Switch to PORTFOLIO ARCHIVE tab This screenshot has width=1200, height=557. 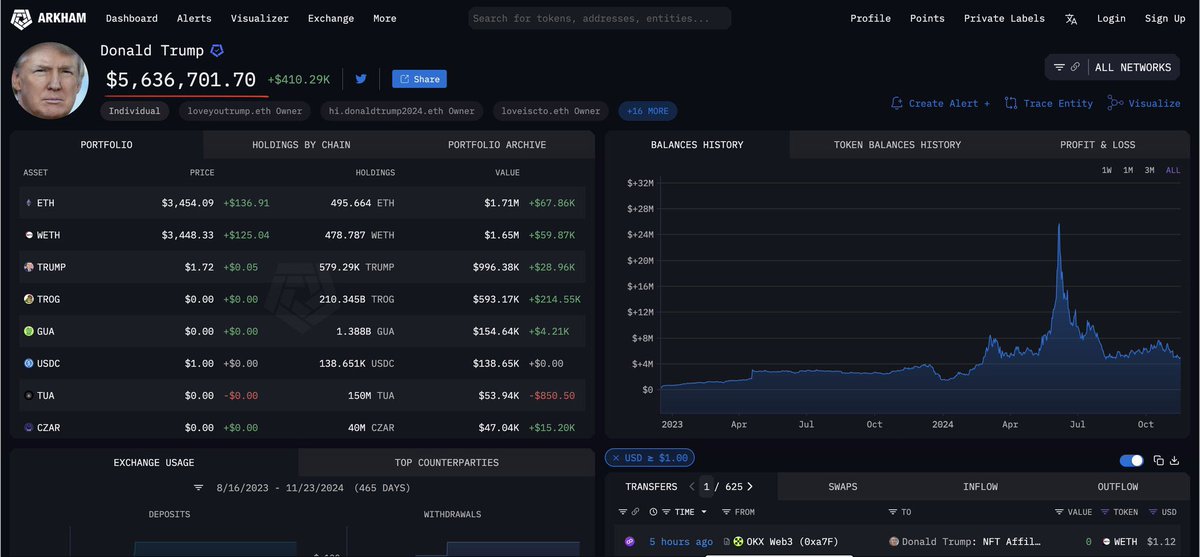tap(497, 145)
